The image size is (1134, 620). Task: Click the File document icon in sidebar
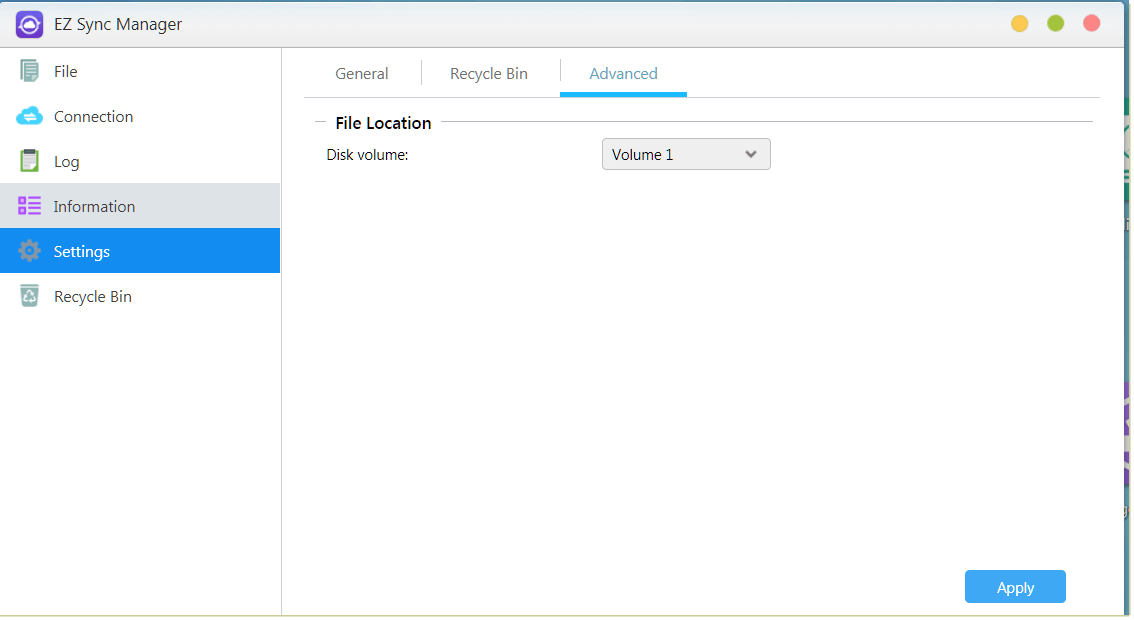(30, 72)
